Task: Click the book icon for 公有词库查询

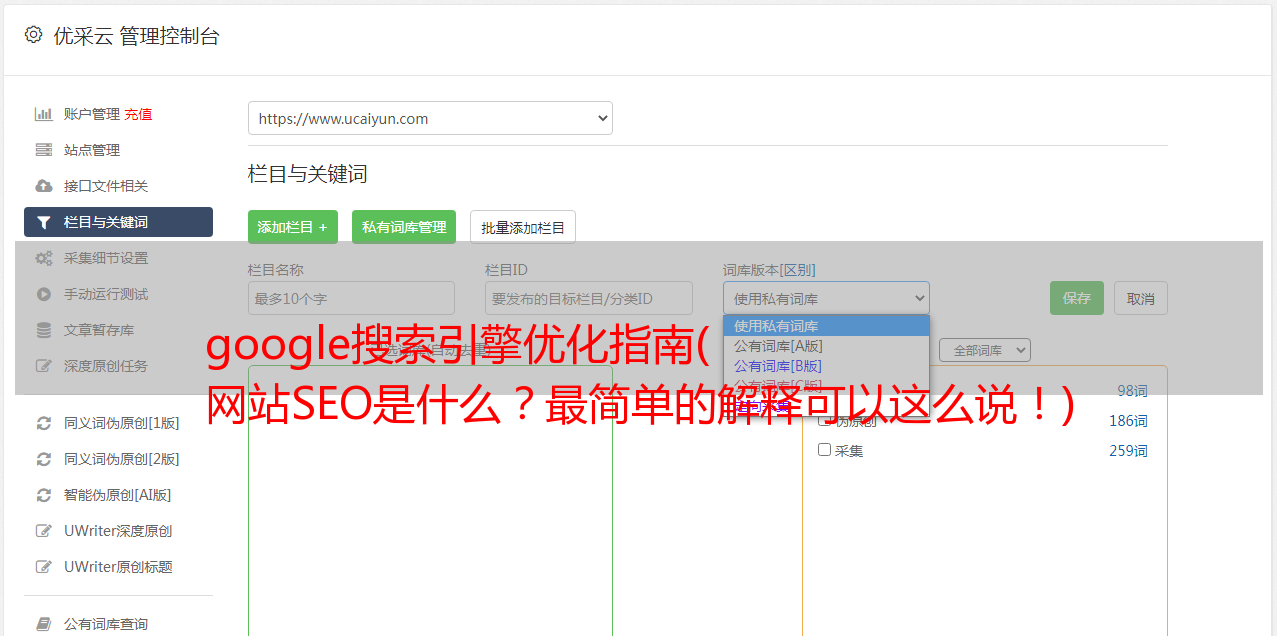Action: (43, 624)
